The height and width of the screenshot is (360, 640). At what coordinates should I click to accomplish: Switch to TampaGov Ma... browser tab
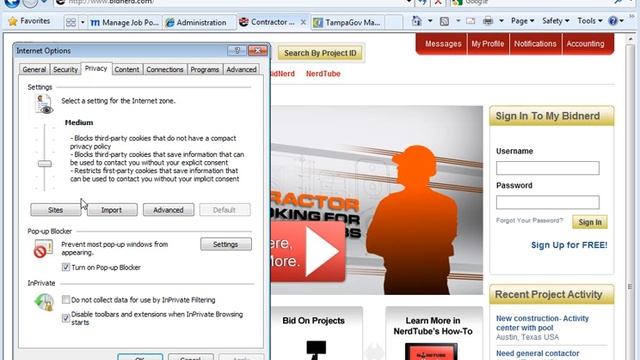[x=347, y=22]
